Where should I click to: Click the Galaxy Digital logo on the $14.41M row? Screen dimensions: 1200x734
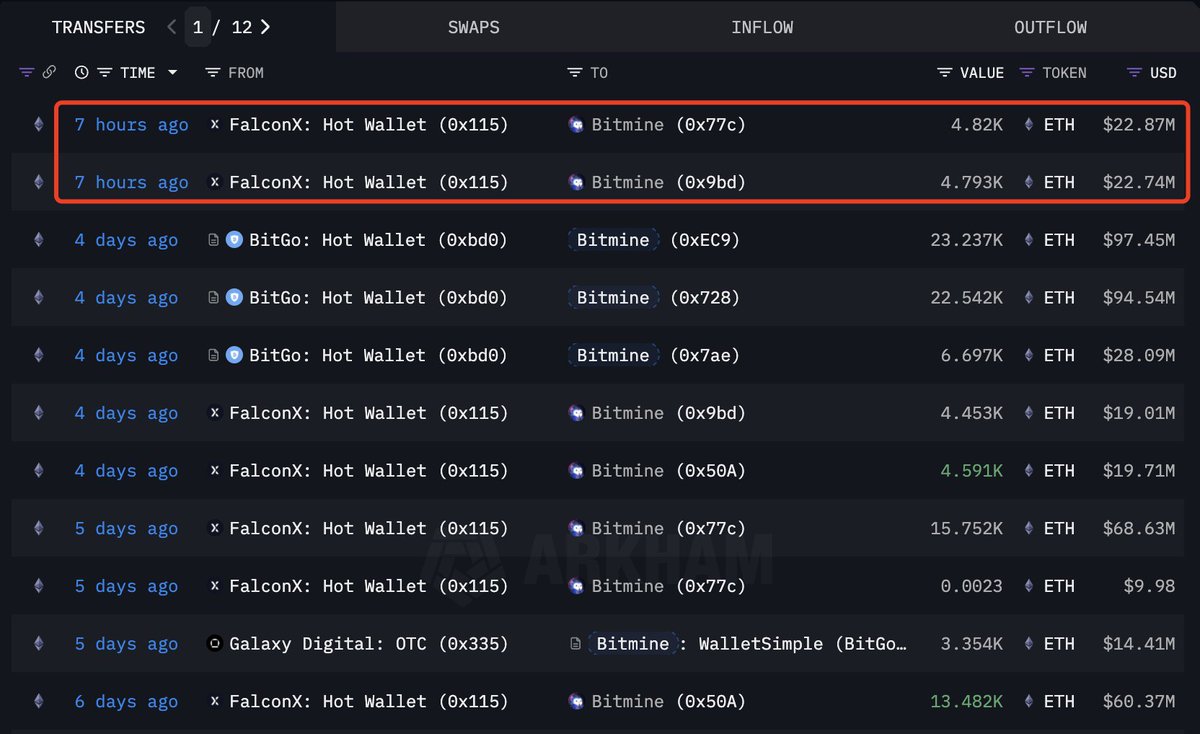pyautogui.click(x=214, y=644)
